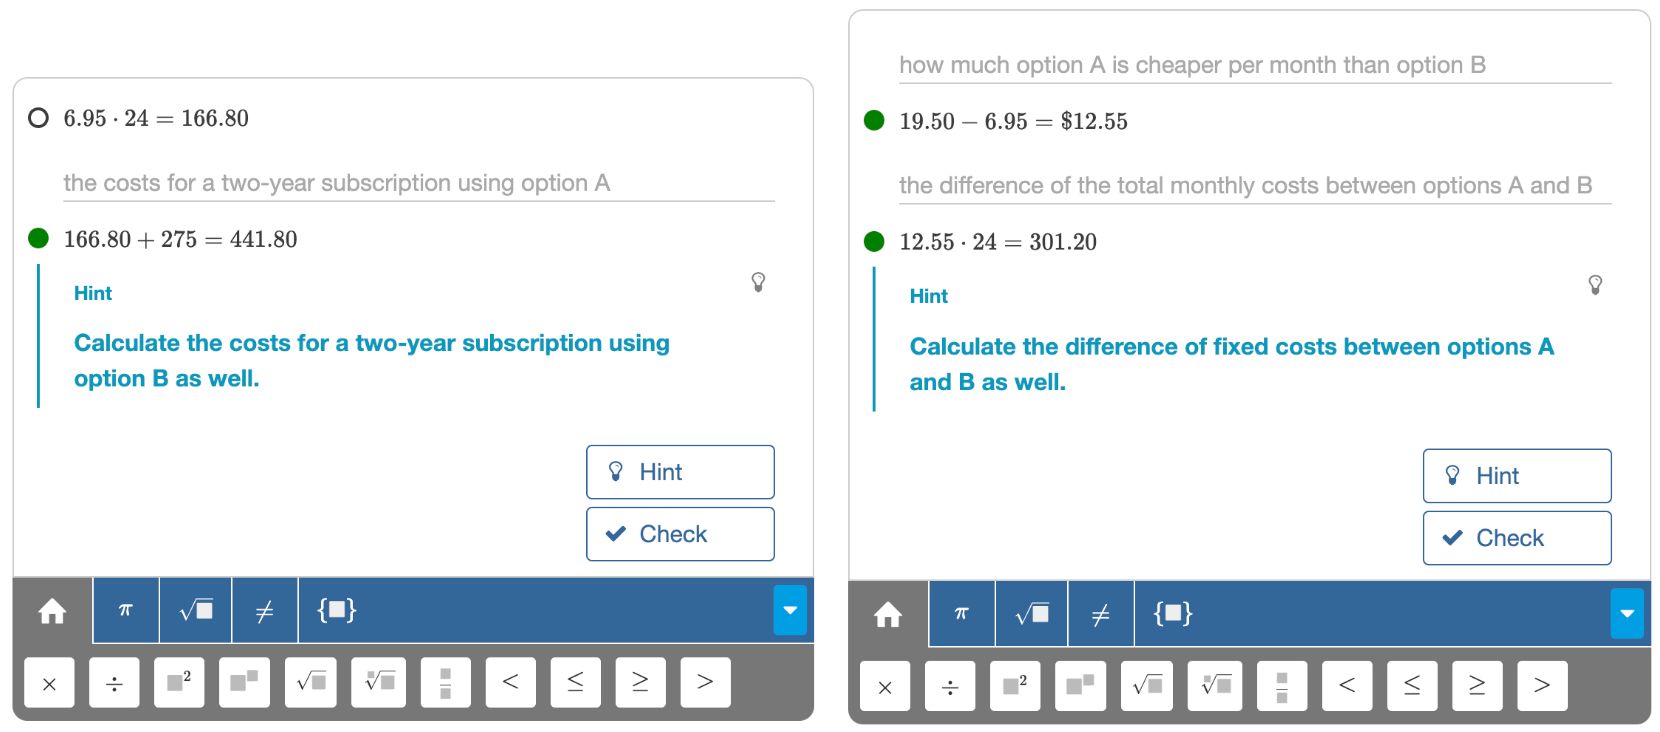This screenshot has width=1660, height=732.
Task: Select the empty radio button beside 6.95·24=166.80
Action: click(x=38, y=118)
